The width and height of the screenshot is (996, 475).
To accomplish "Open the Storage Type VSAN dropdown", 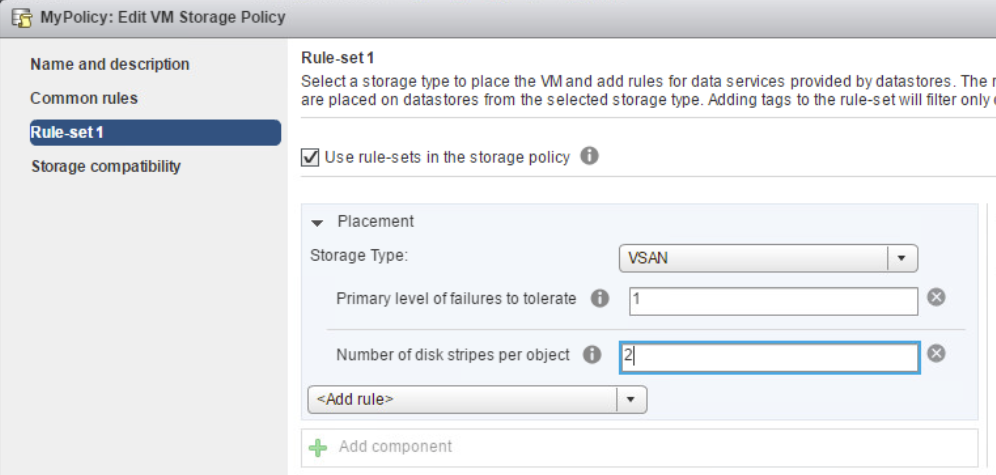I will [768, 258].
